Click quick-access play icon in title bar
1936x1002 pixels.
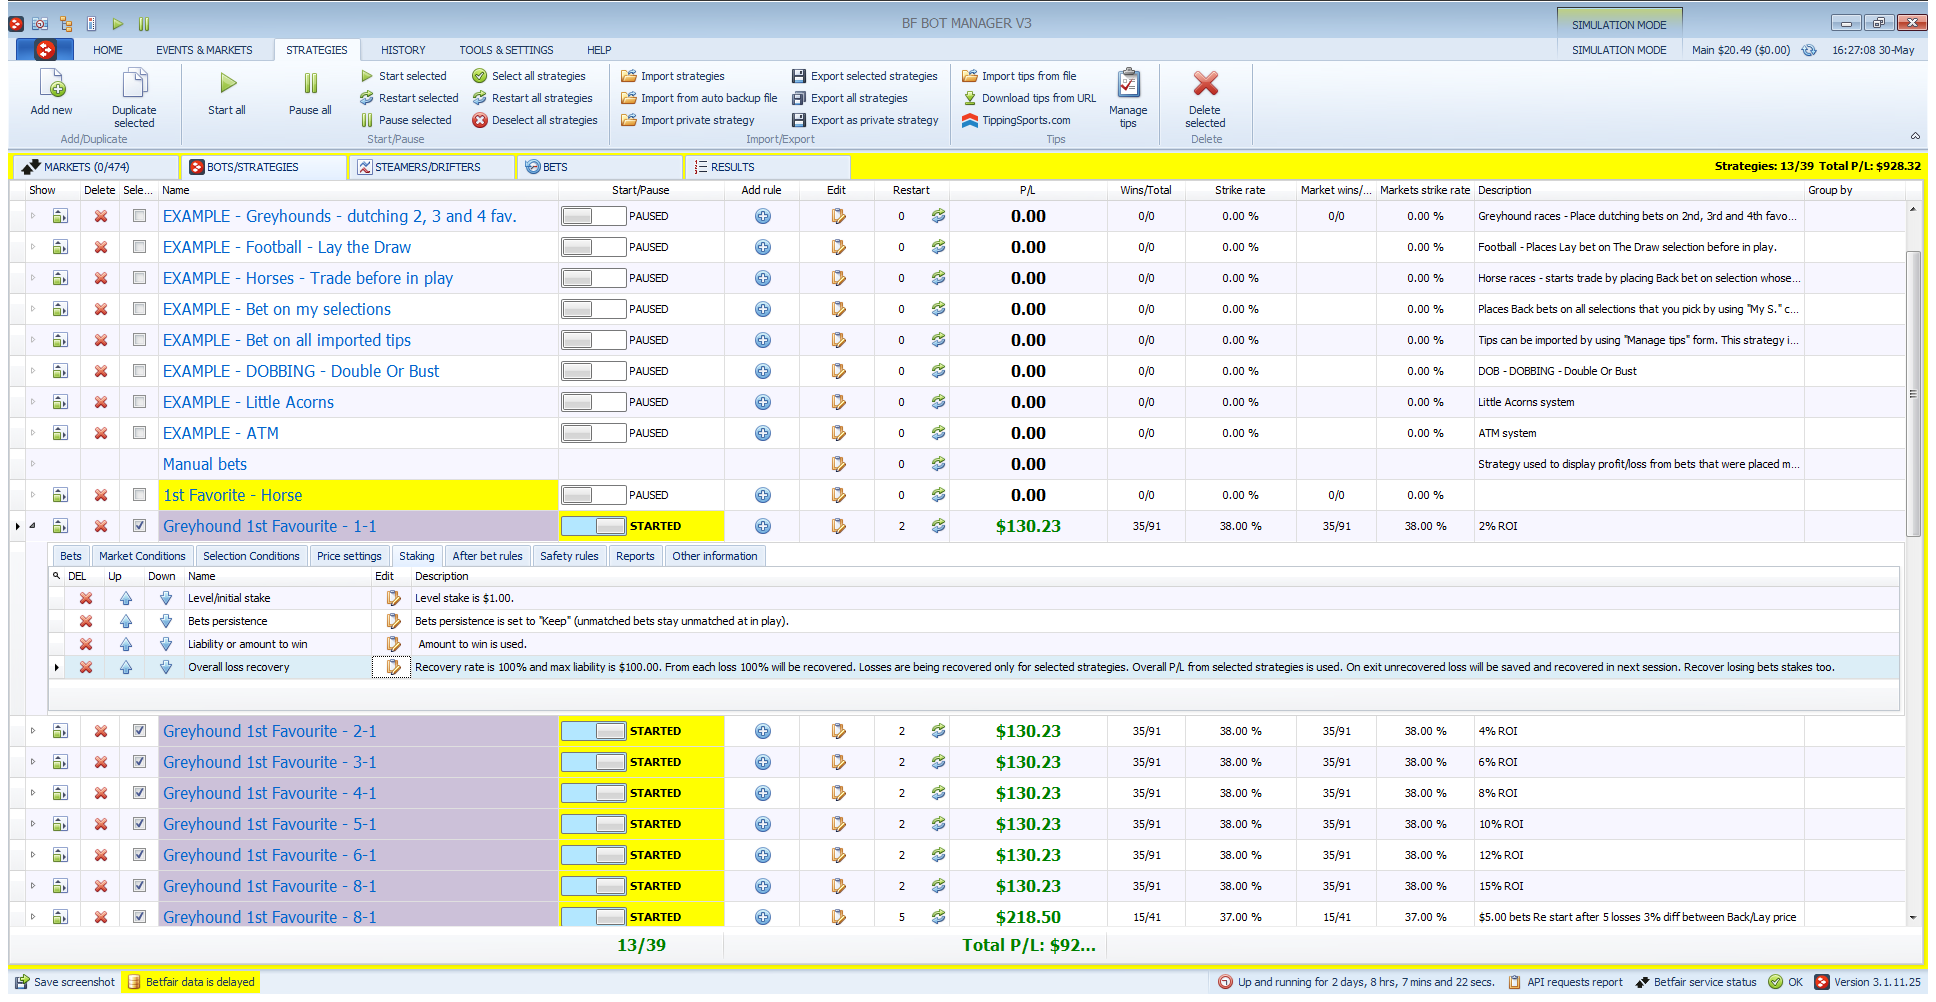(118, 24)
